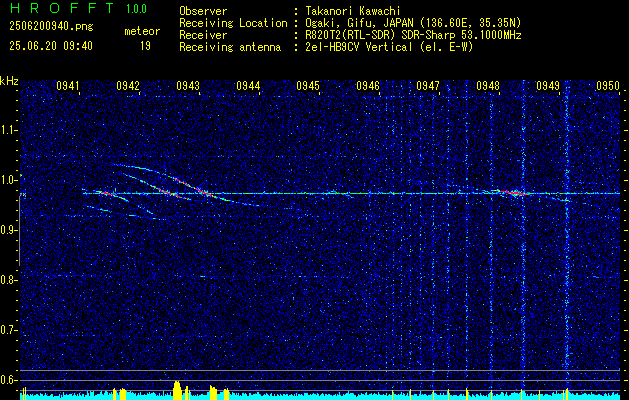The width and height of the screenshot is (629, 400).
Task: Select the meteor count value 19
Action: point(145,46)
